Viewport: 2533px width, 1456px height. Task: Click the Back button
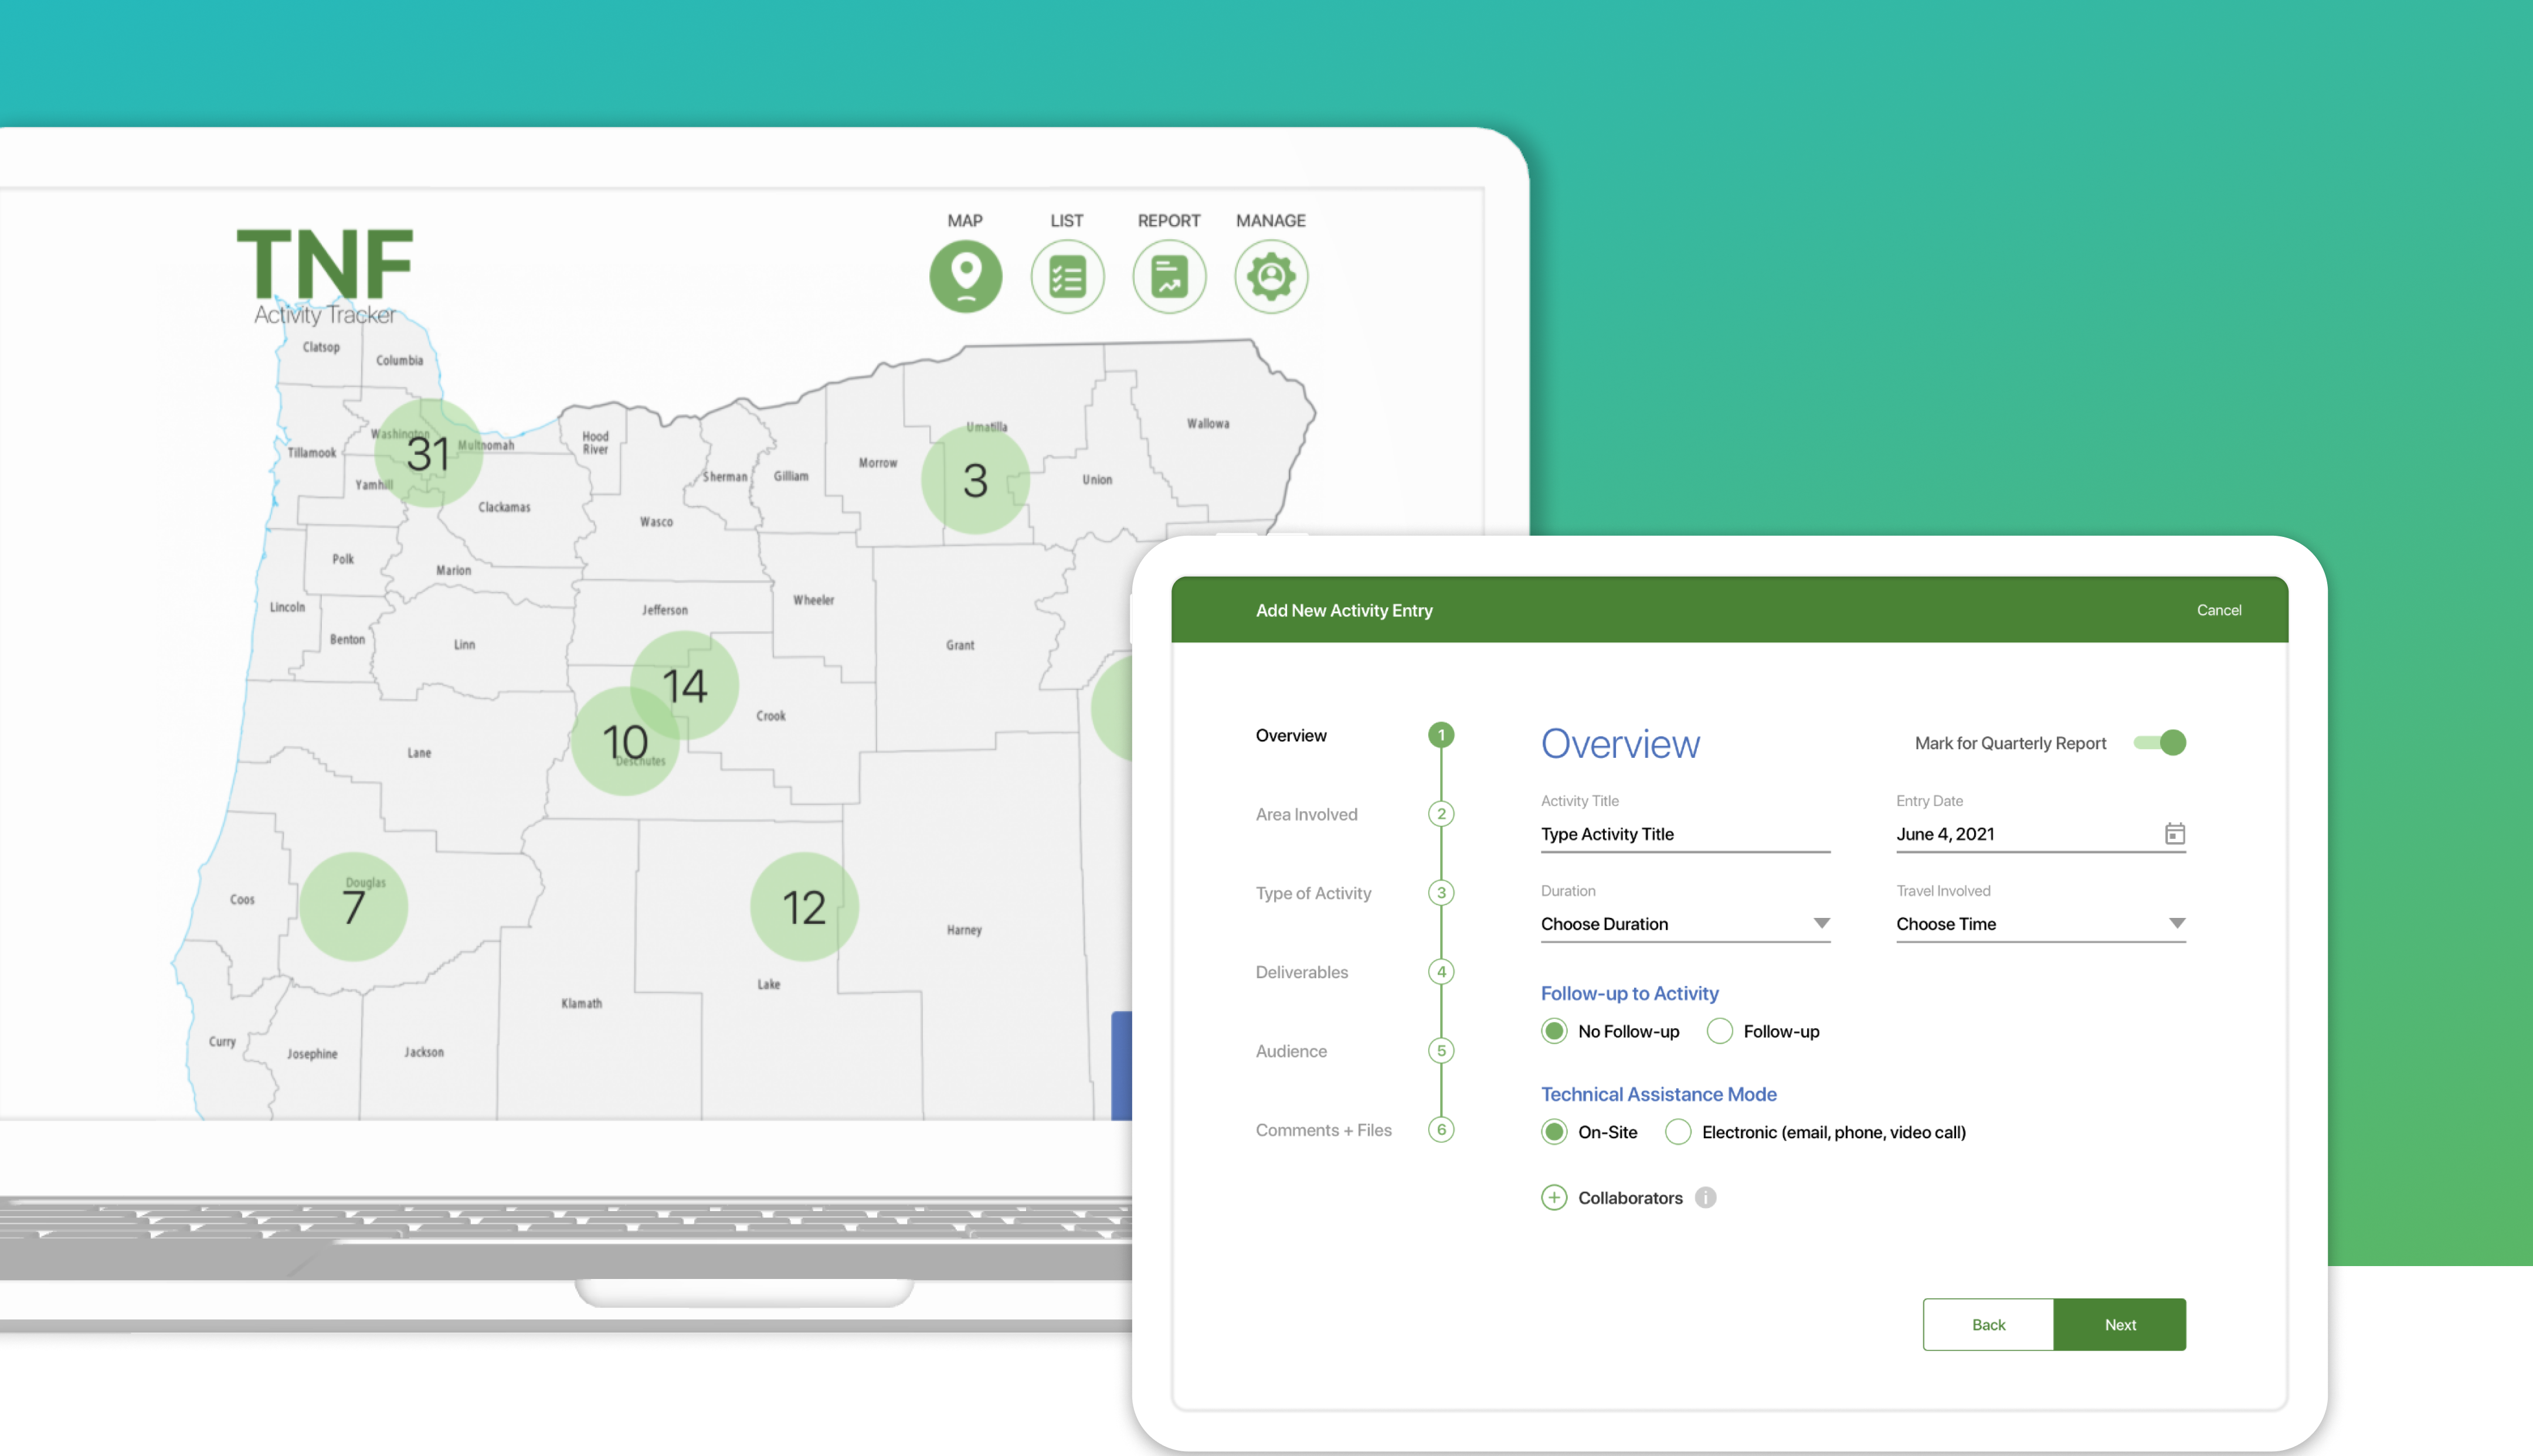(1988, 1325)
